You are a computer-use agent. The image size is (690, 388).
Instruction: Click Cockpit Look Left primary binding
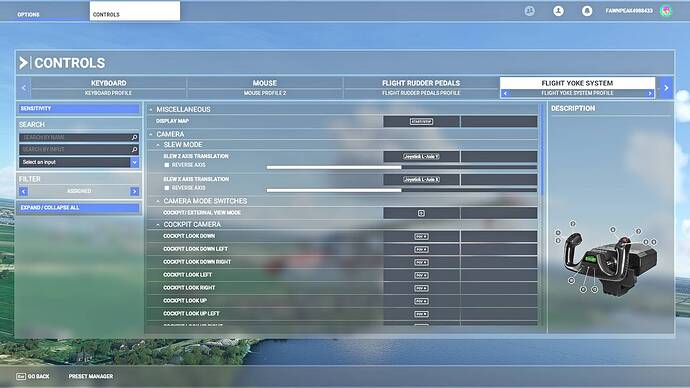tap(421, 275)
